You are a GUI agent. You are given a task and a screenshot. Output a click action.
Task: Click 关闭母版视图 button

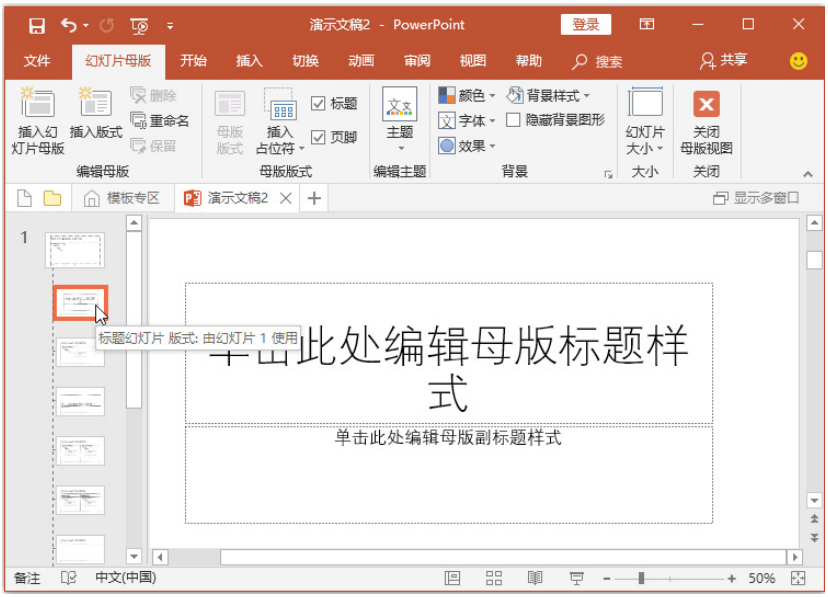tap(706, 122)
